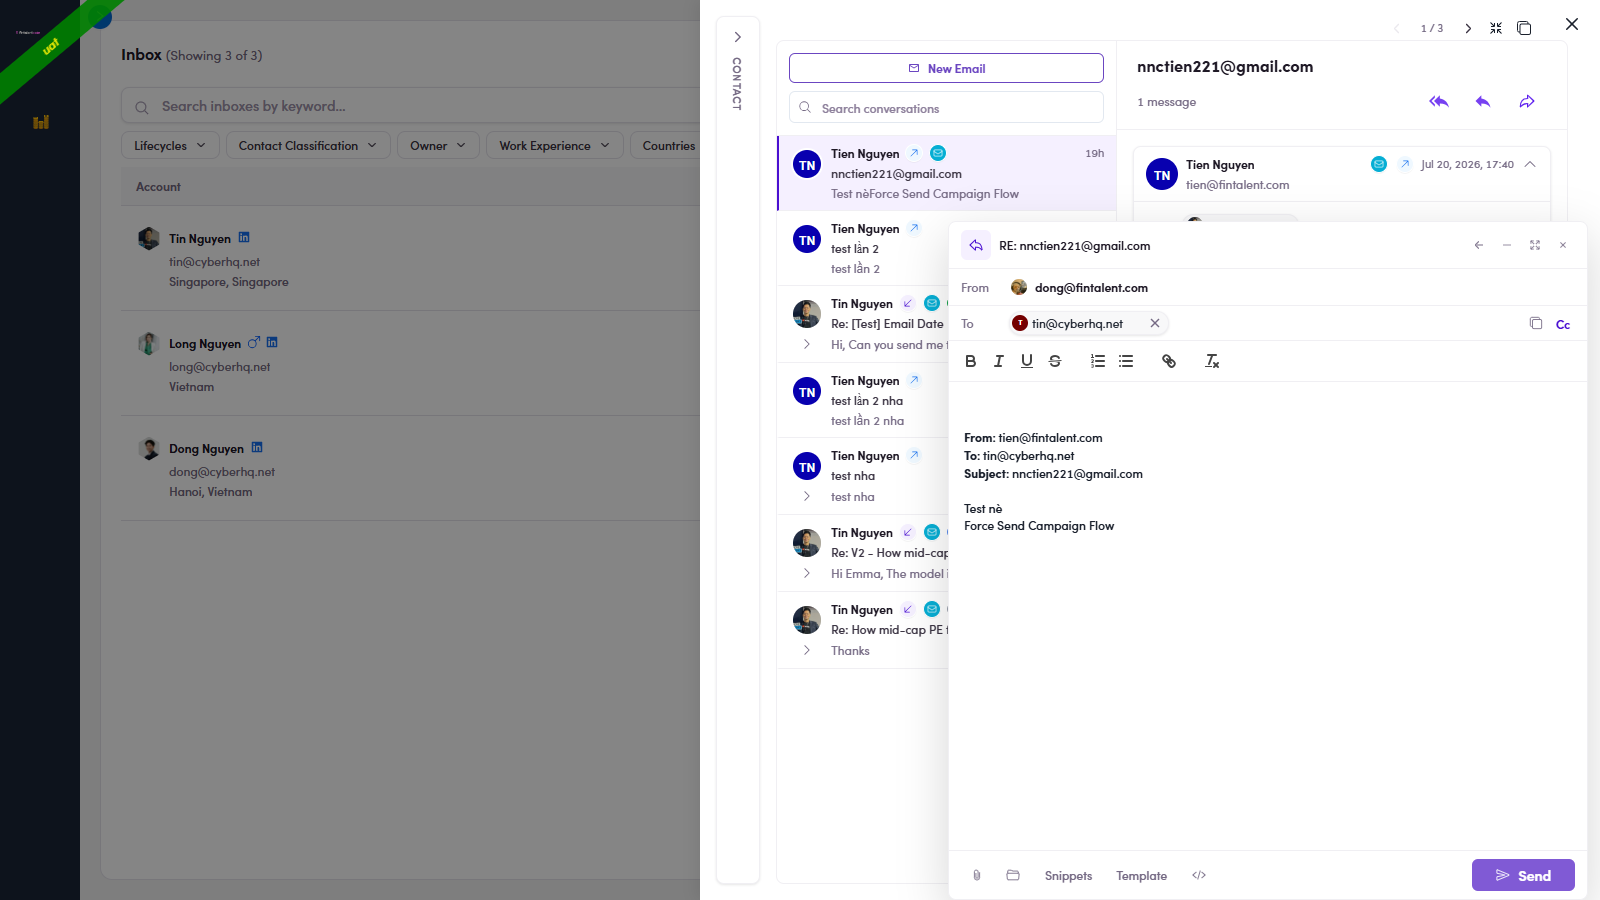1600x900 pixels.
Task: Click the chart icon in left sidebar
Action: click(x=41, y=122)
